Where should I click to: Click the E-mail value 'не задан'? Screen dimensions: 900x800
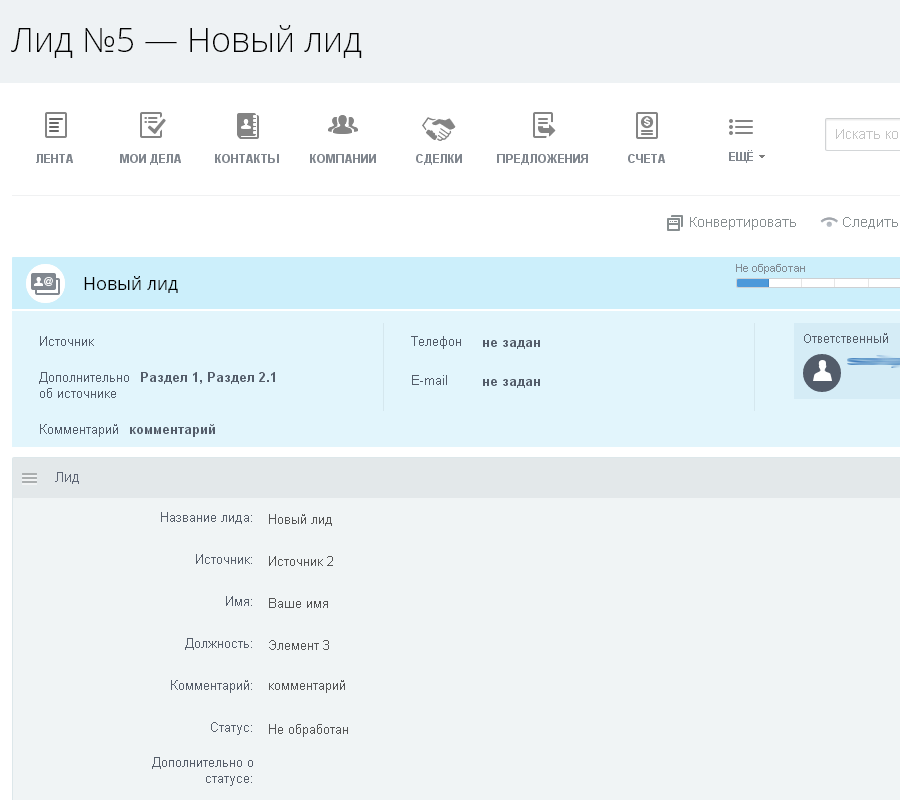pos(511,382)
